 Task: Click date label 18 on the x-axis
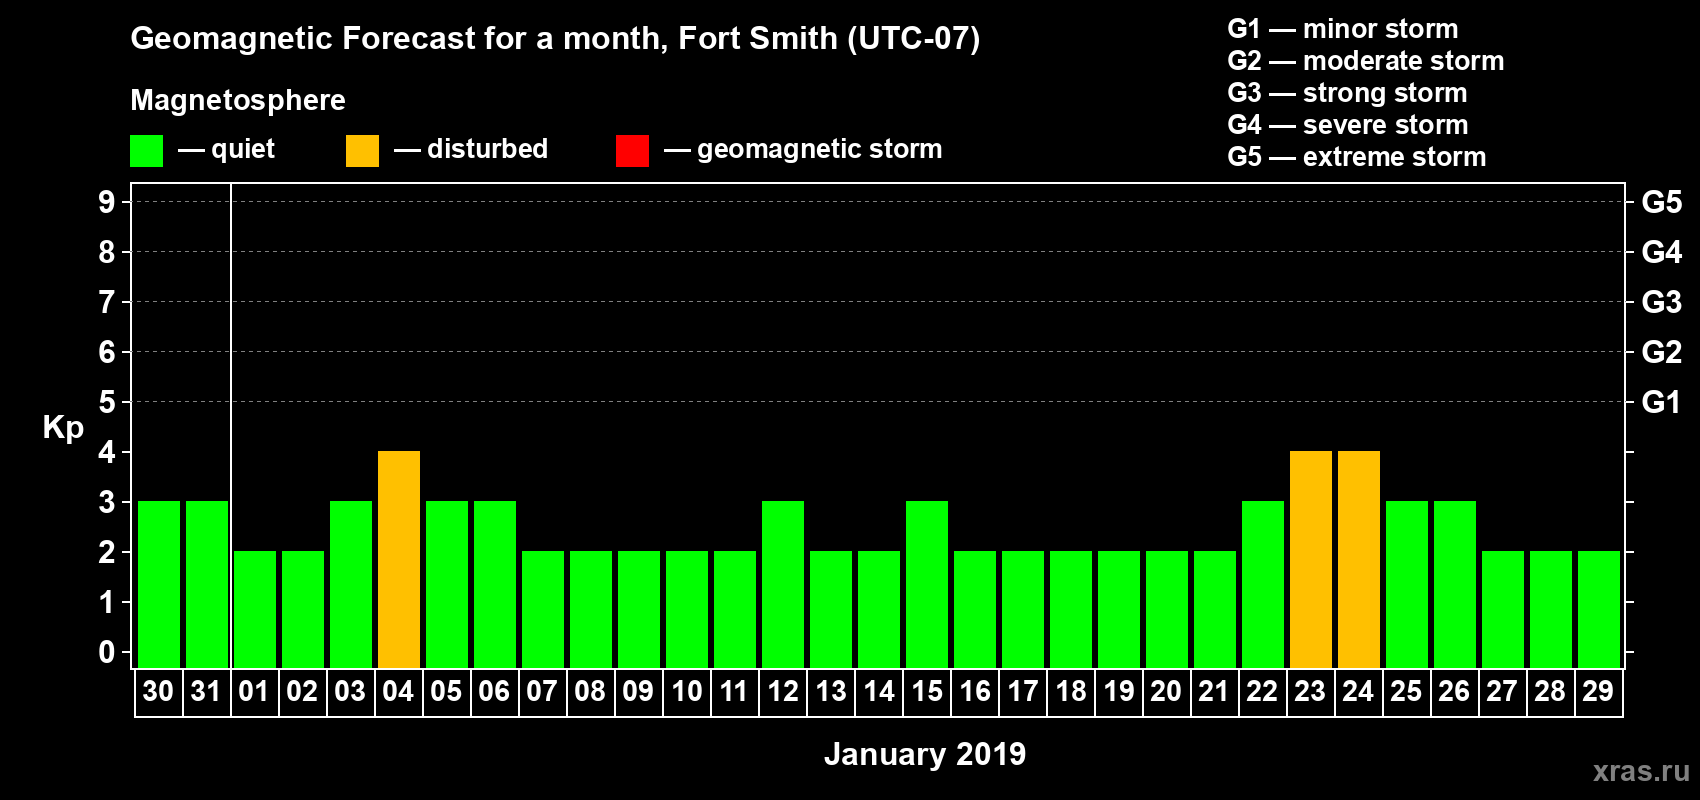coord(1070,692)
